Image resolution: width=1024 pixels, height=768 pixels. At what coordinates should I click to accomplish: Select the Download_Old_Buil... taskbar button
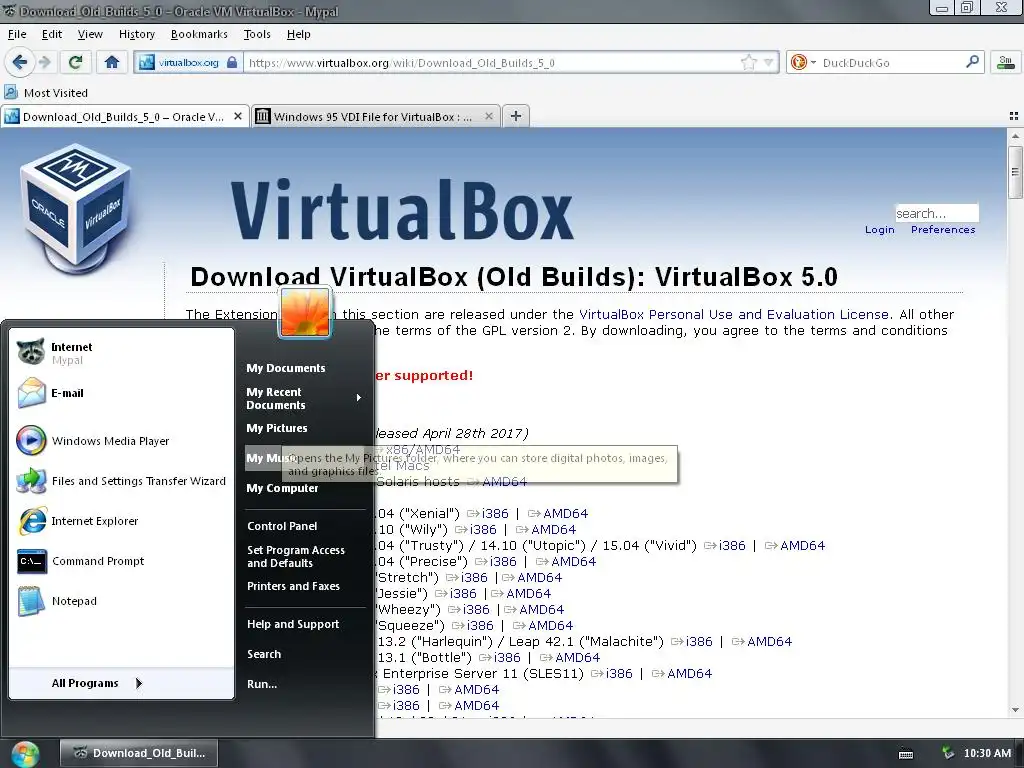tap(138, 753)
